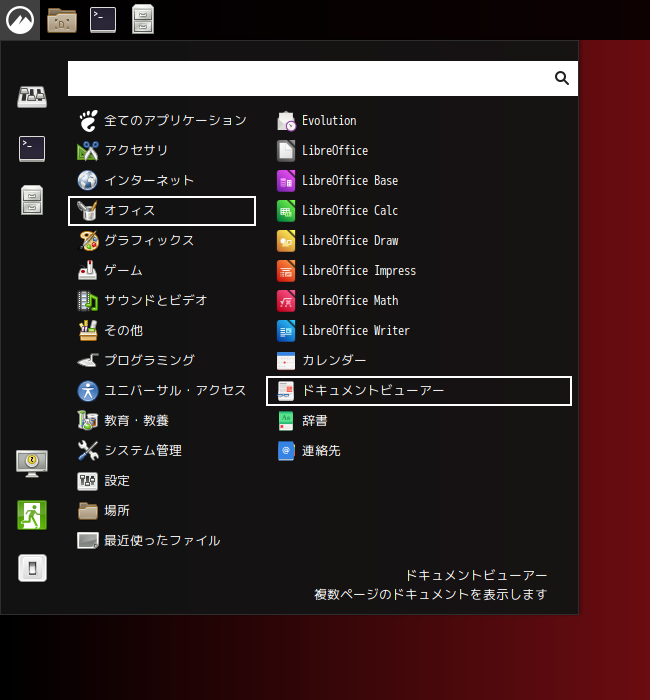
Task: Click the search magnifier icon
Action: (562, 78)
